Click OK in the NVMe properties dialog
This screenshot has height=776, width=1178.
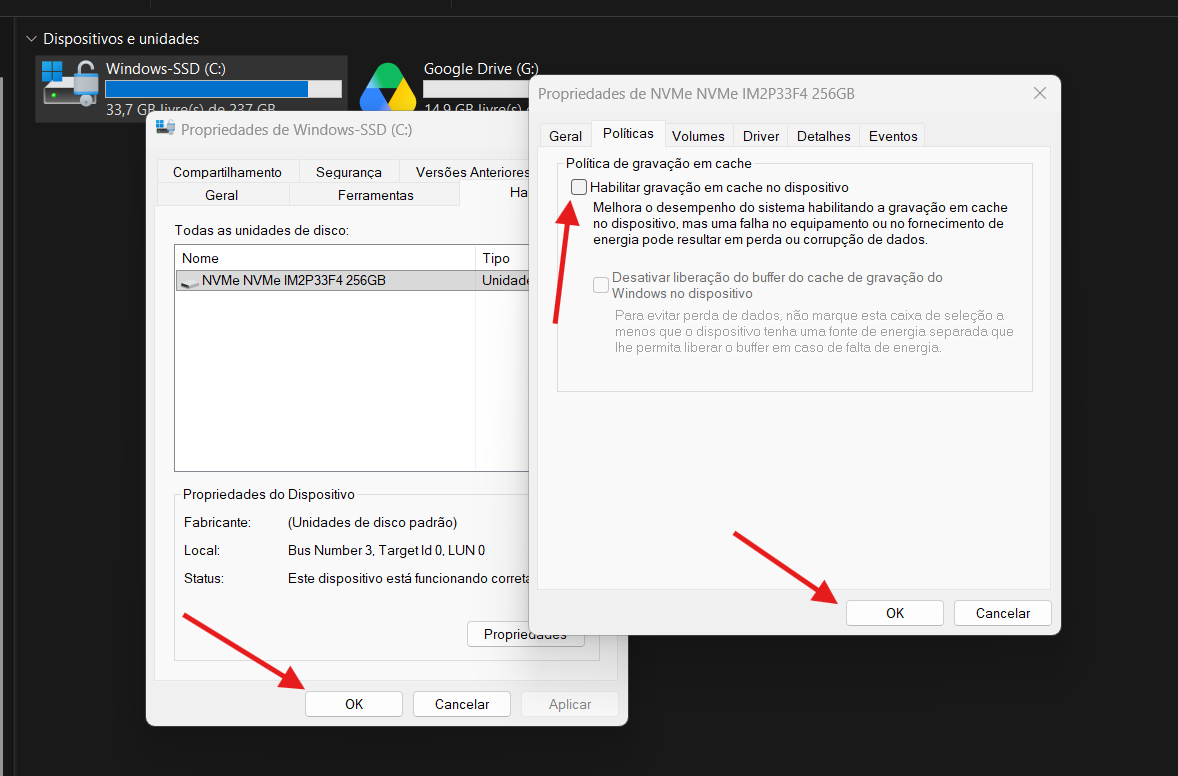tap(895, 613)
